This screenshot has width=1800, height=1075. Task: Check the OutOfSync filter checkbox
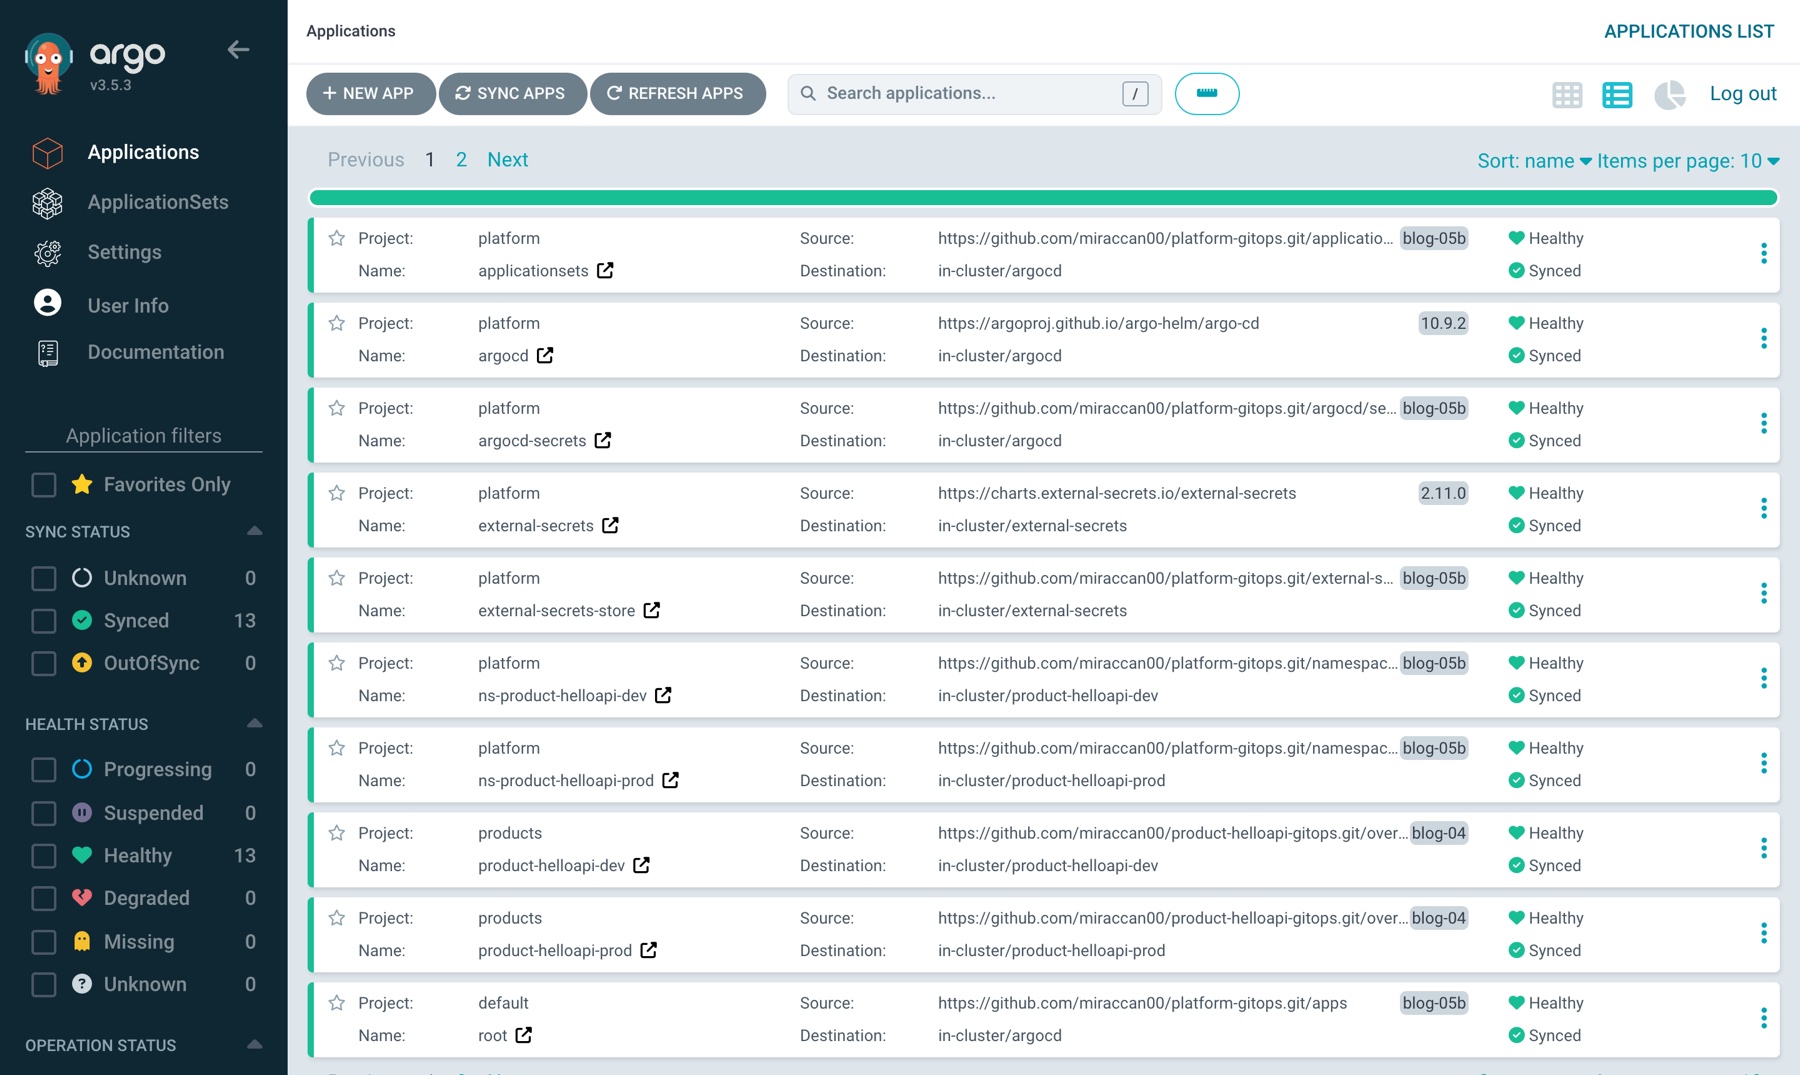coord(44,664)
